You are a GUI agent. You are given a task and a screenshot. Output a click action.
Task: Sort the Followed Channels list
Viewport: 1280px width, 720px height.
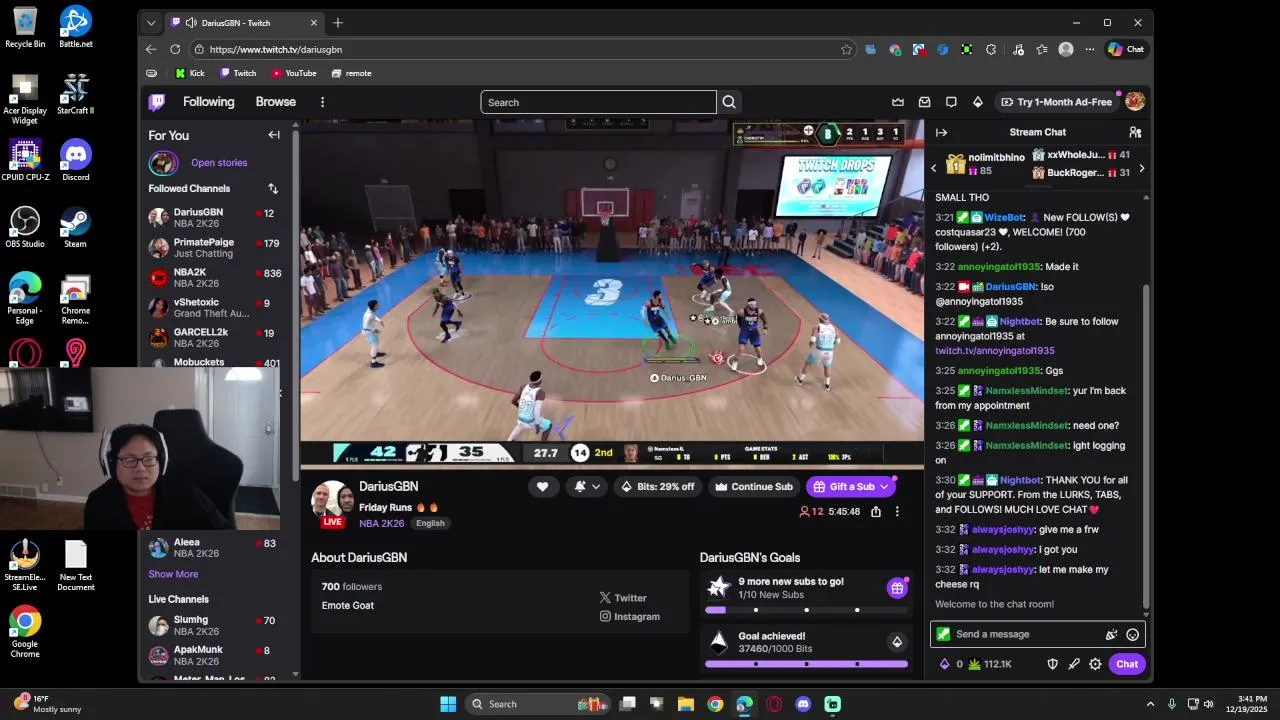point(273,188)
